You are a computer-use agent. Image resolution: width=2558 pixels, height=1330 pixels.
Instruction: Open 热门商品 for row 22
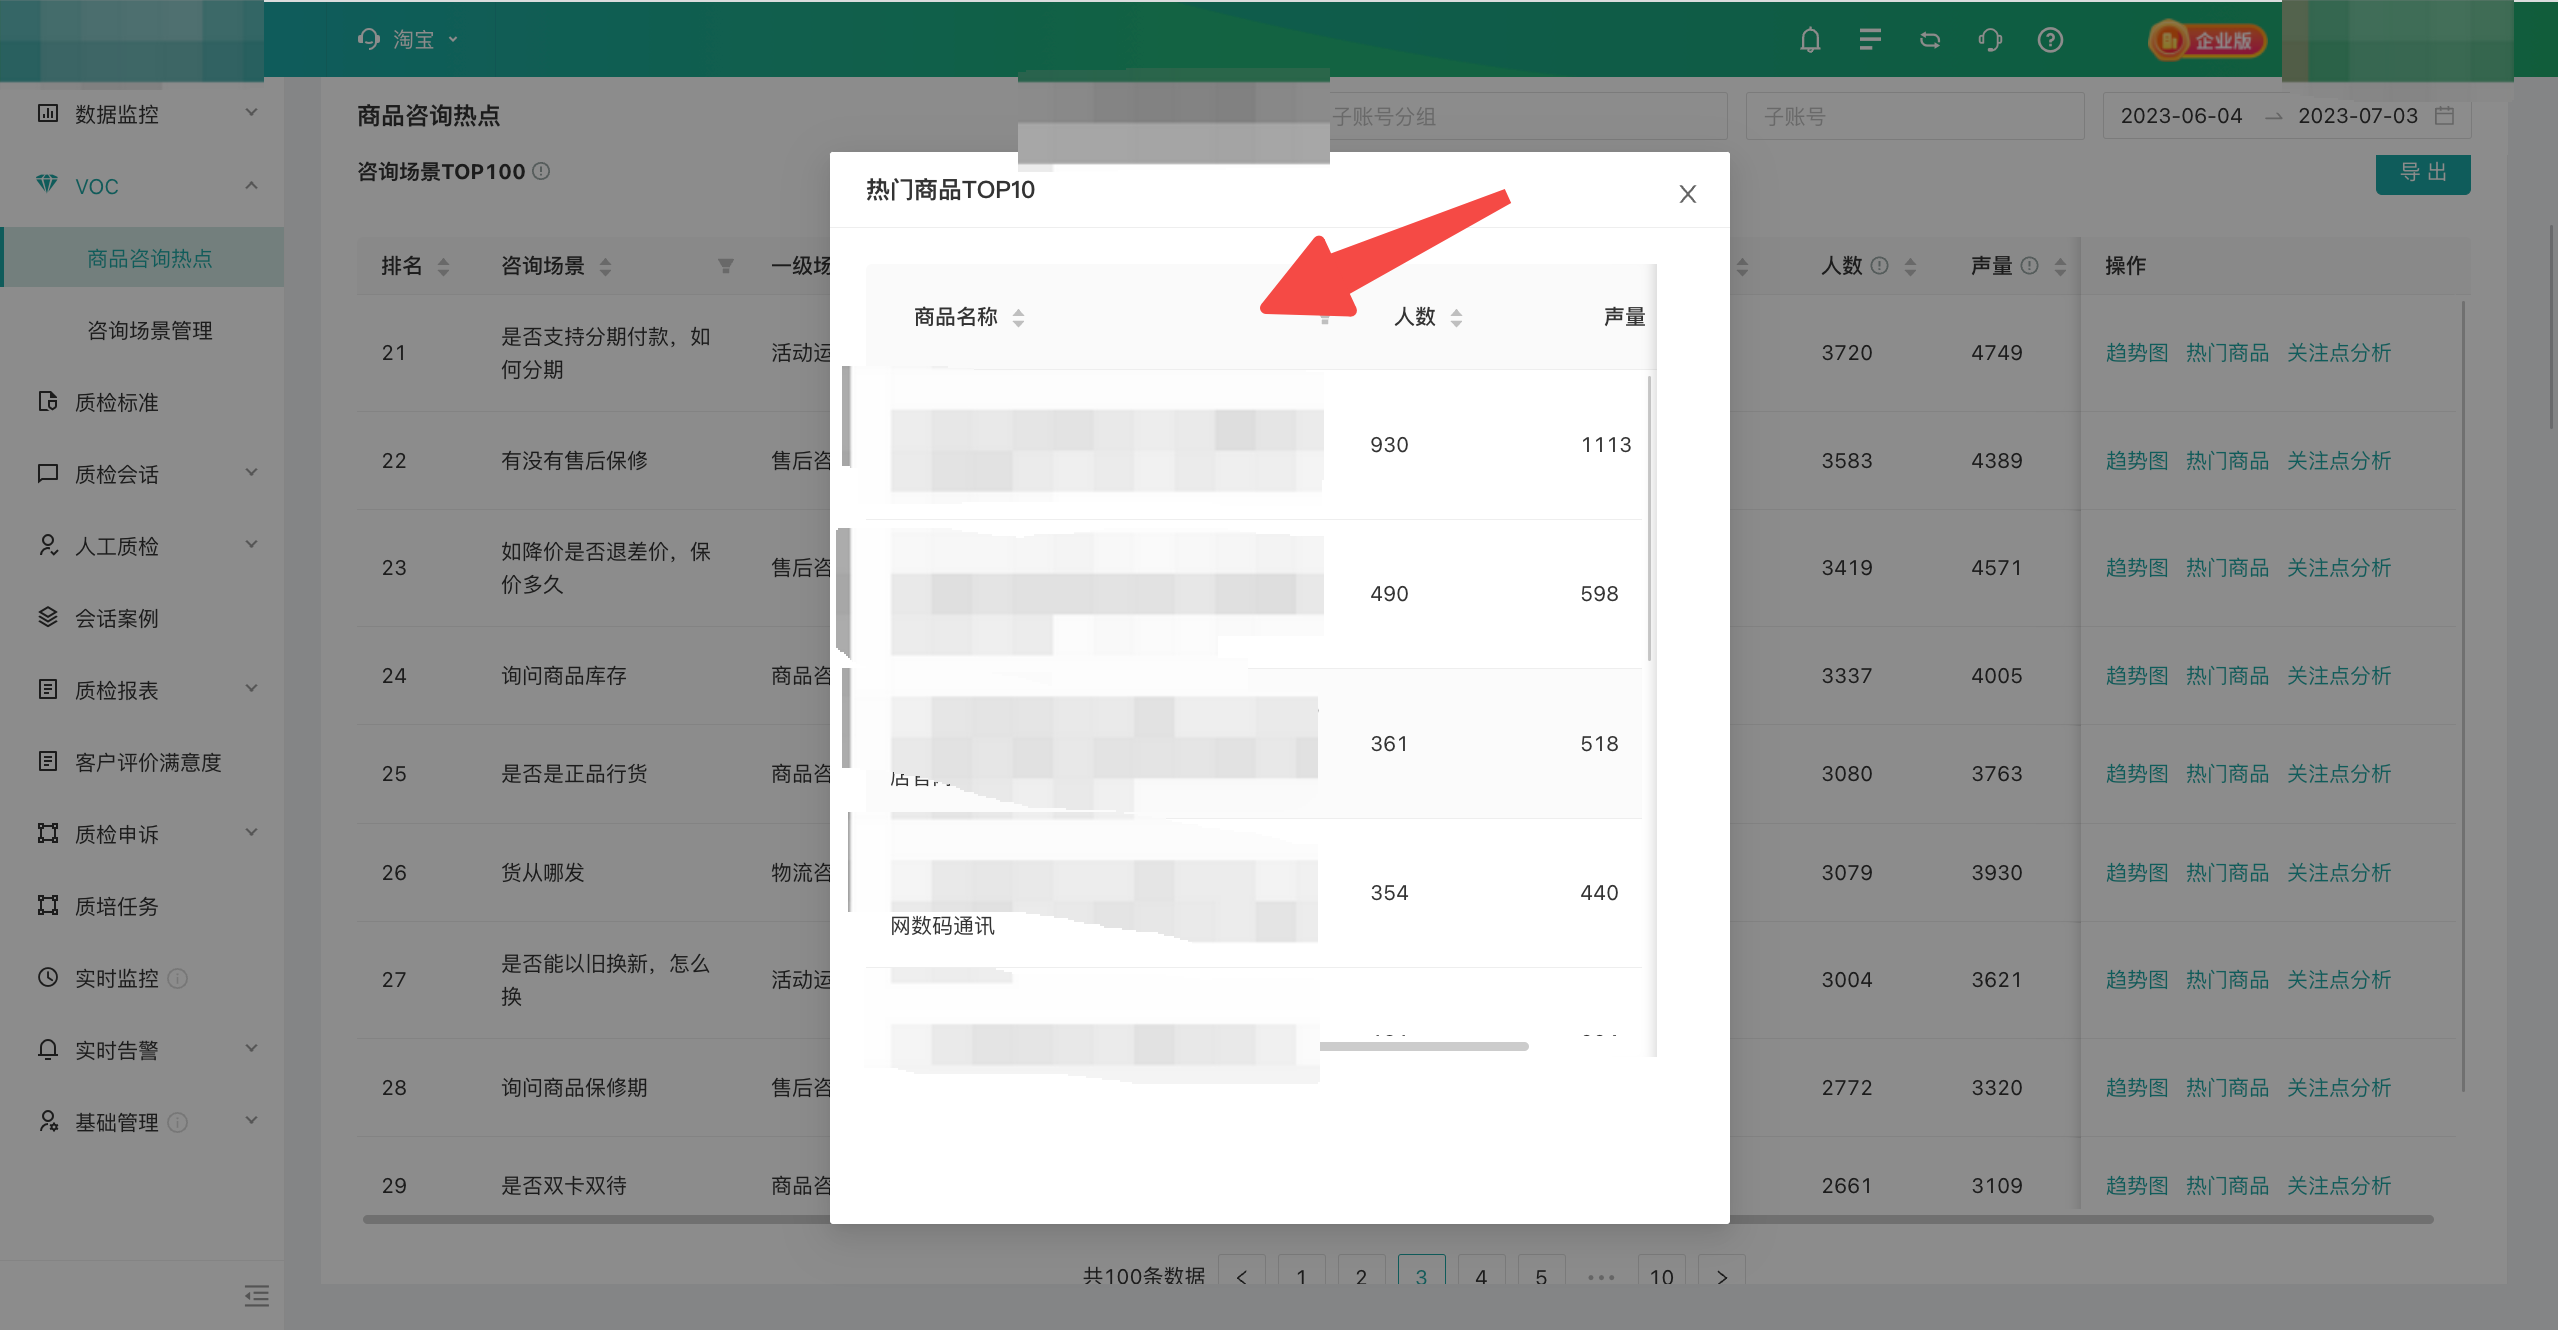[2228, 461]
